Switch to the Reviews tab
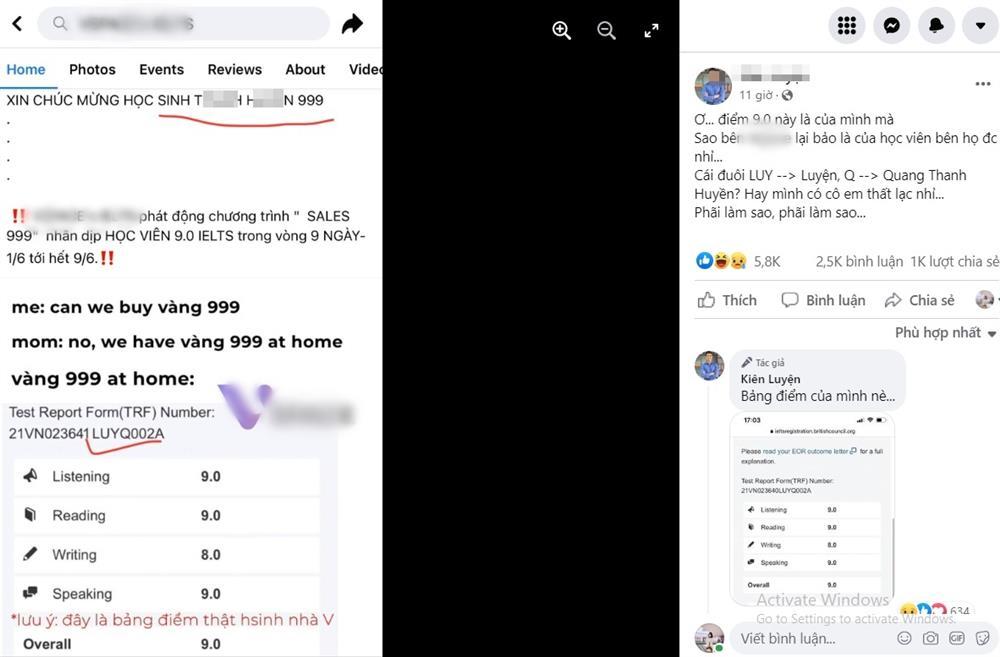 tap(235, 70)
